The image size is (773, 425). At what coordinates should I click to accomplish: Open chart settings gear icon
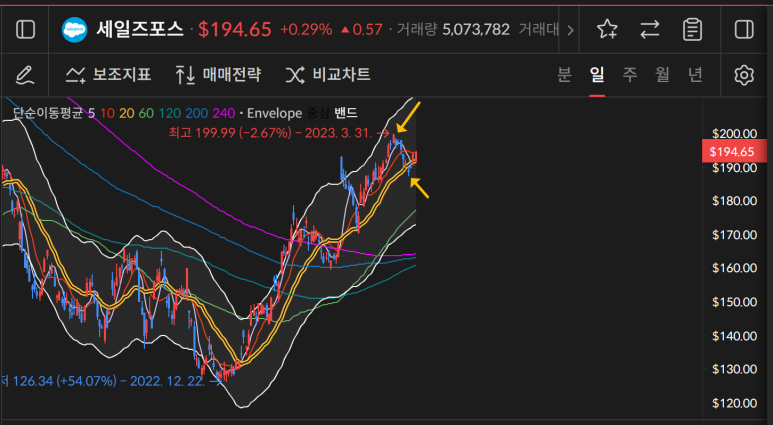[744, 75]
